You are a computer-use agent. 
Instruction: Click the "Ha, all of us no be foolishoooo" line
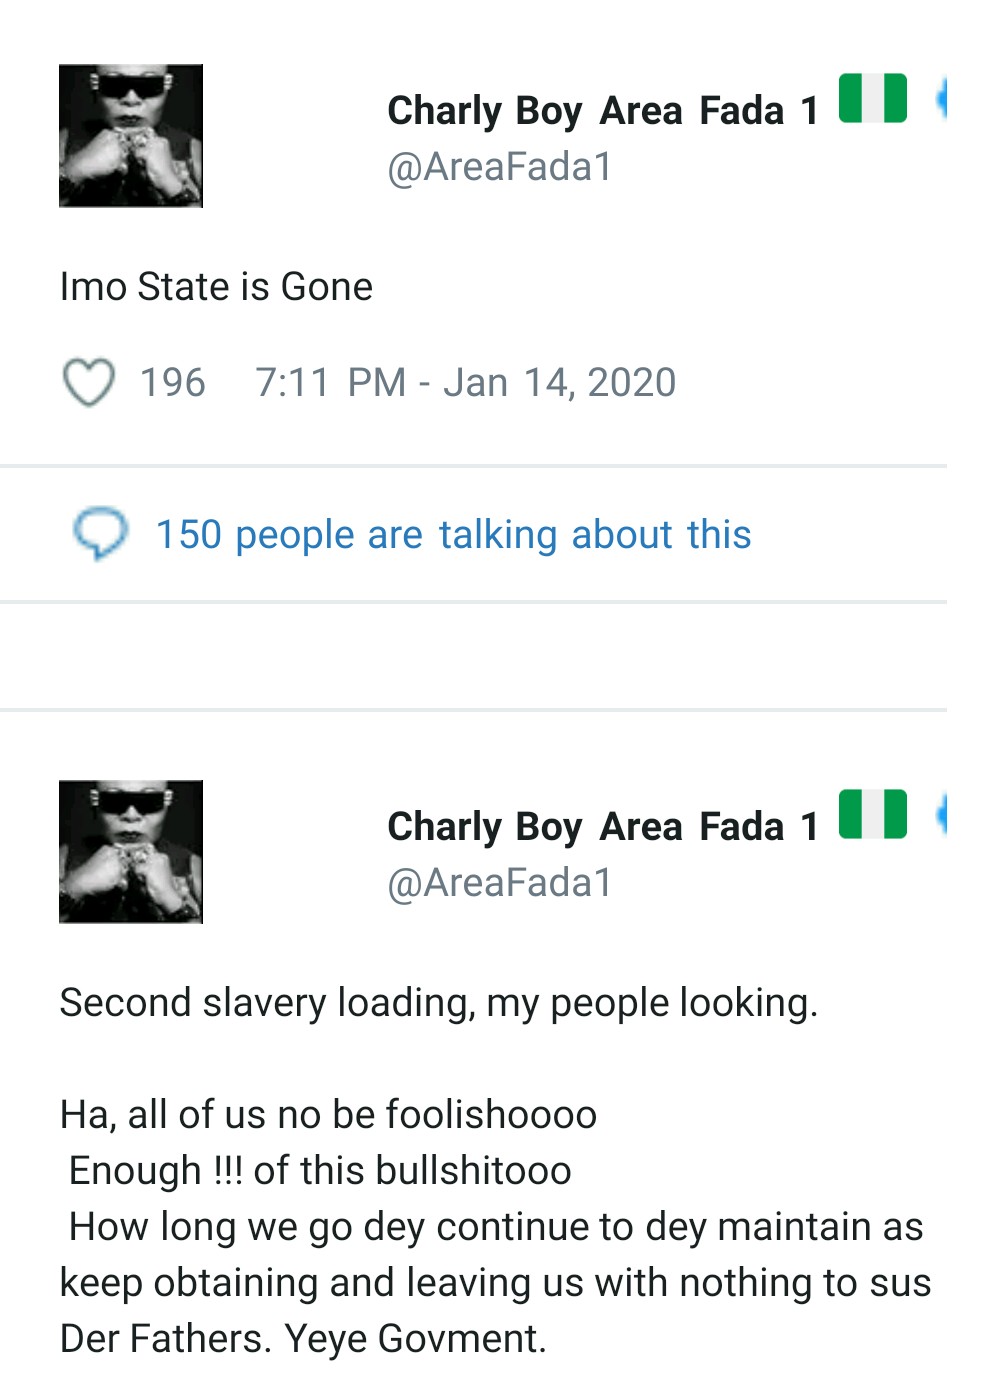[328, 1115]
